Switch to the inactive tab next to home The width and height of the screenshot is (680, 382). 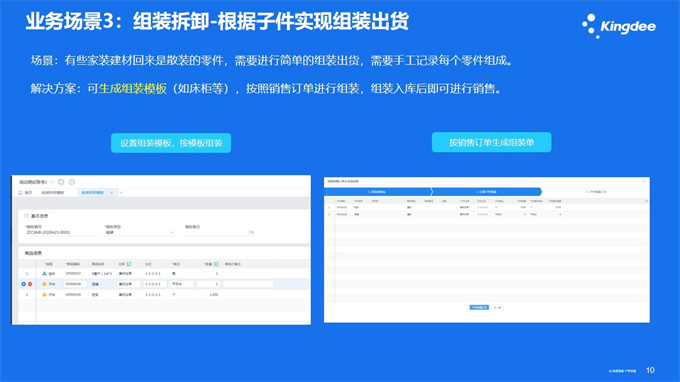53,193
